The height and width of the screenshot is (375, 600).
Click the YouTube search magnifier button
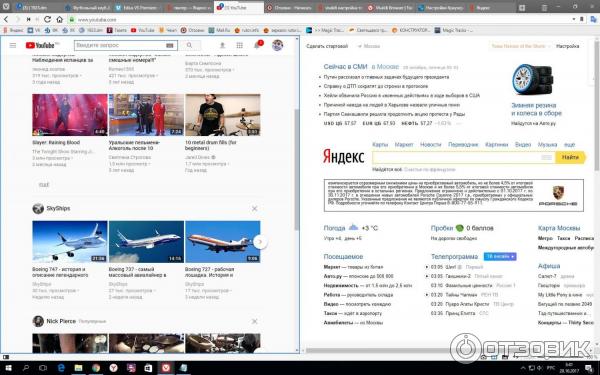coord(189,45)
